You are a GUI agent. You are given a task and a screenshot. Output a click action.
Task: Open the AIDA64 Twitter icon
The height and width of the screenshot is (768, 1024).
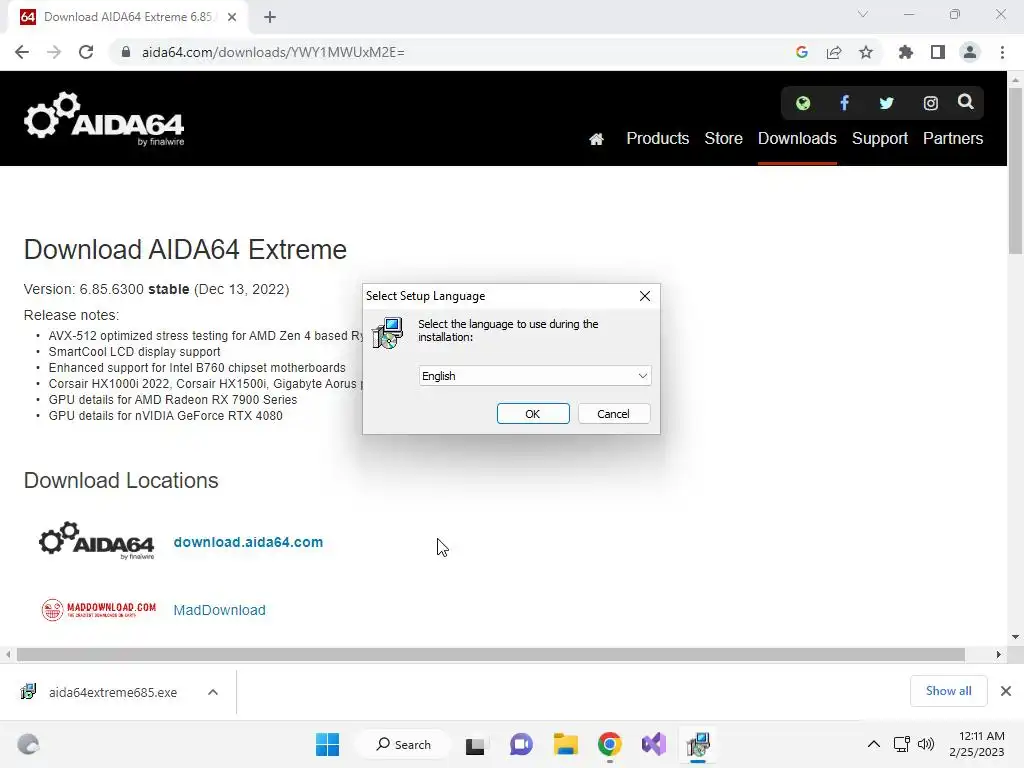click(x=886, y=103)
